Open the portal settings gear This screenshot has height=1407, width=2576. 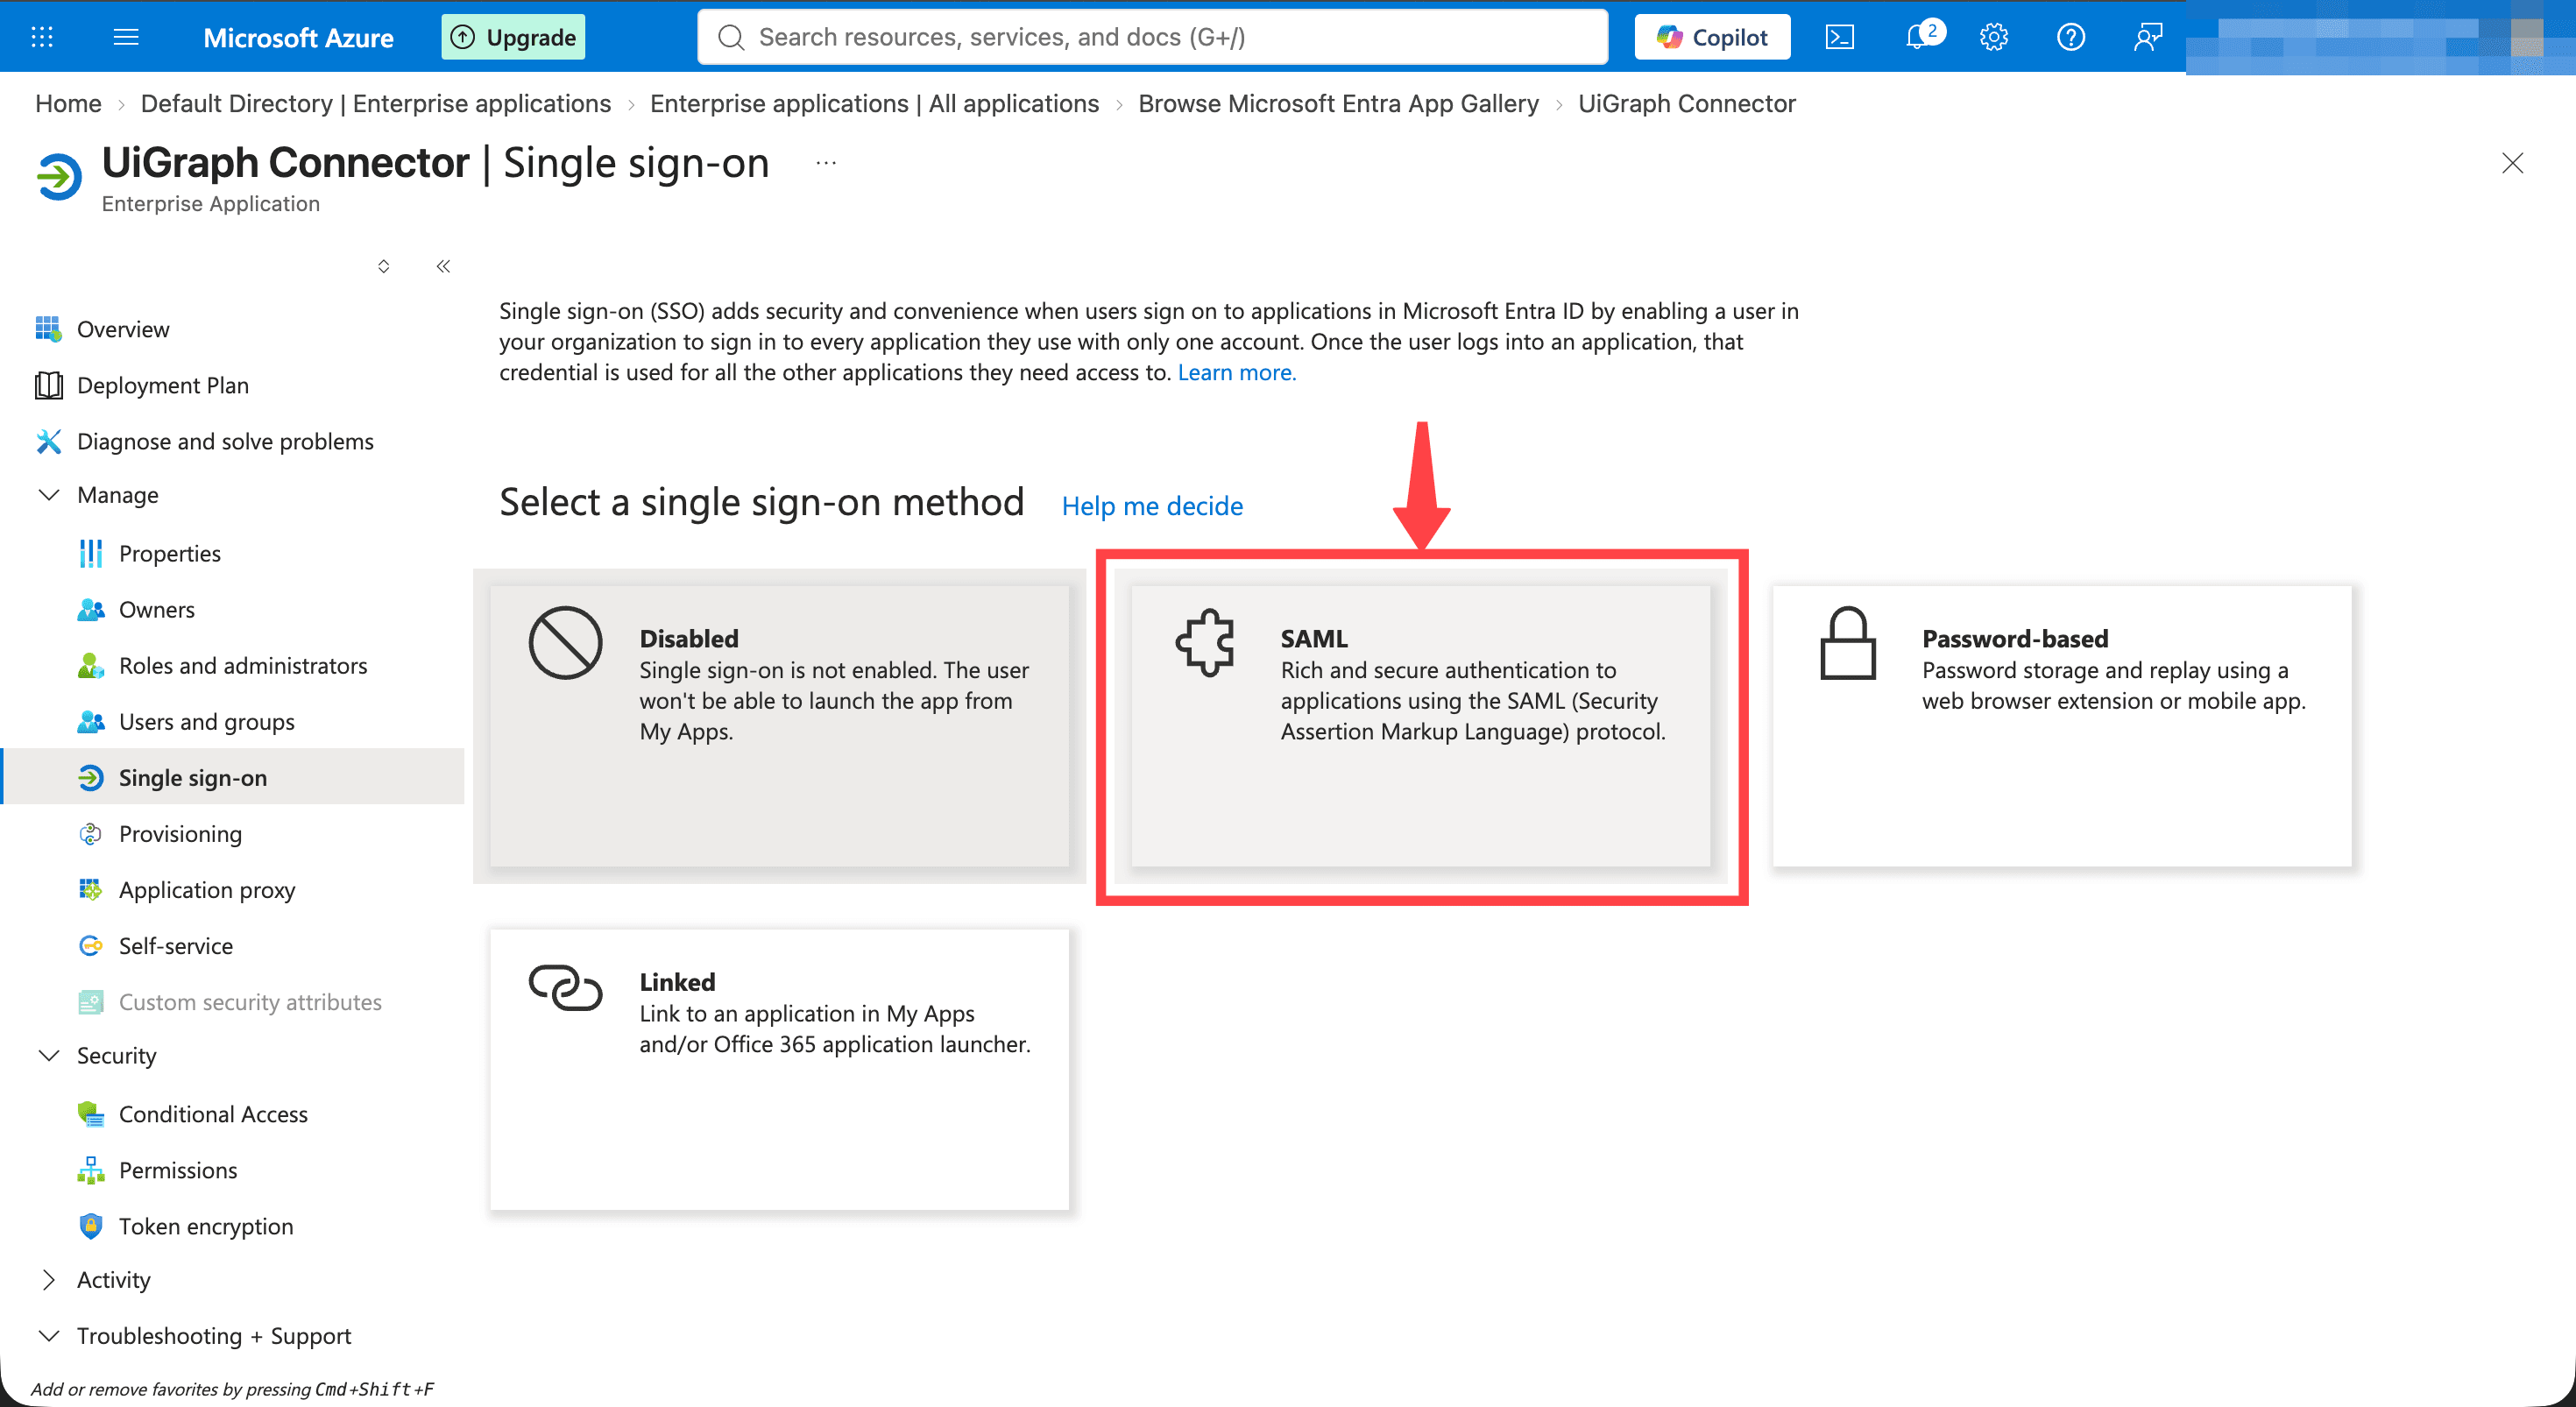(1994, 37)
